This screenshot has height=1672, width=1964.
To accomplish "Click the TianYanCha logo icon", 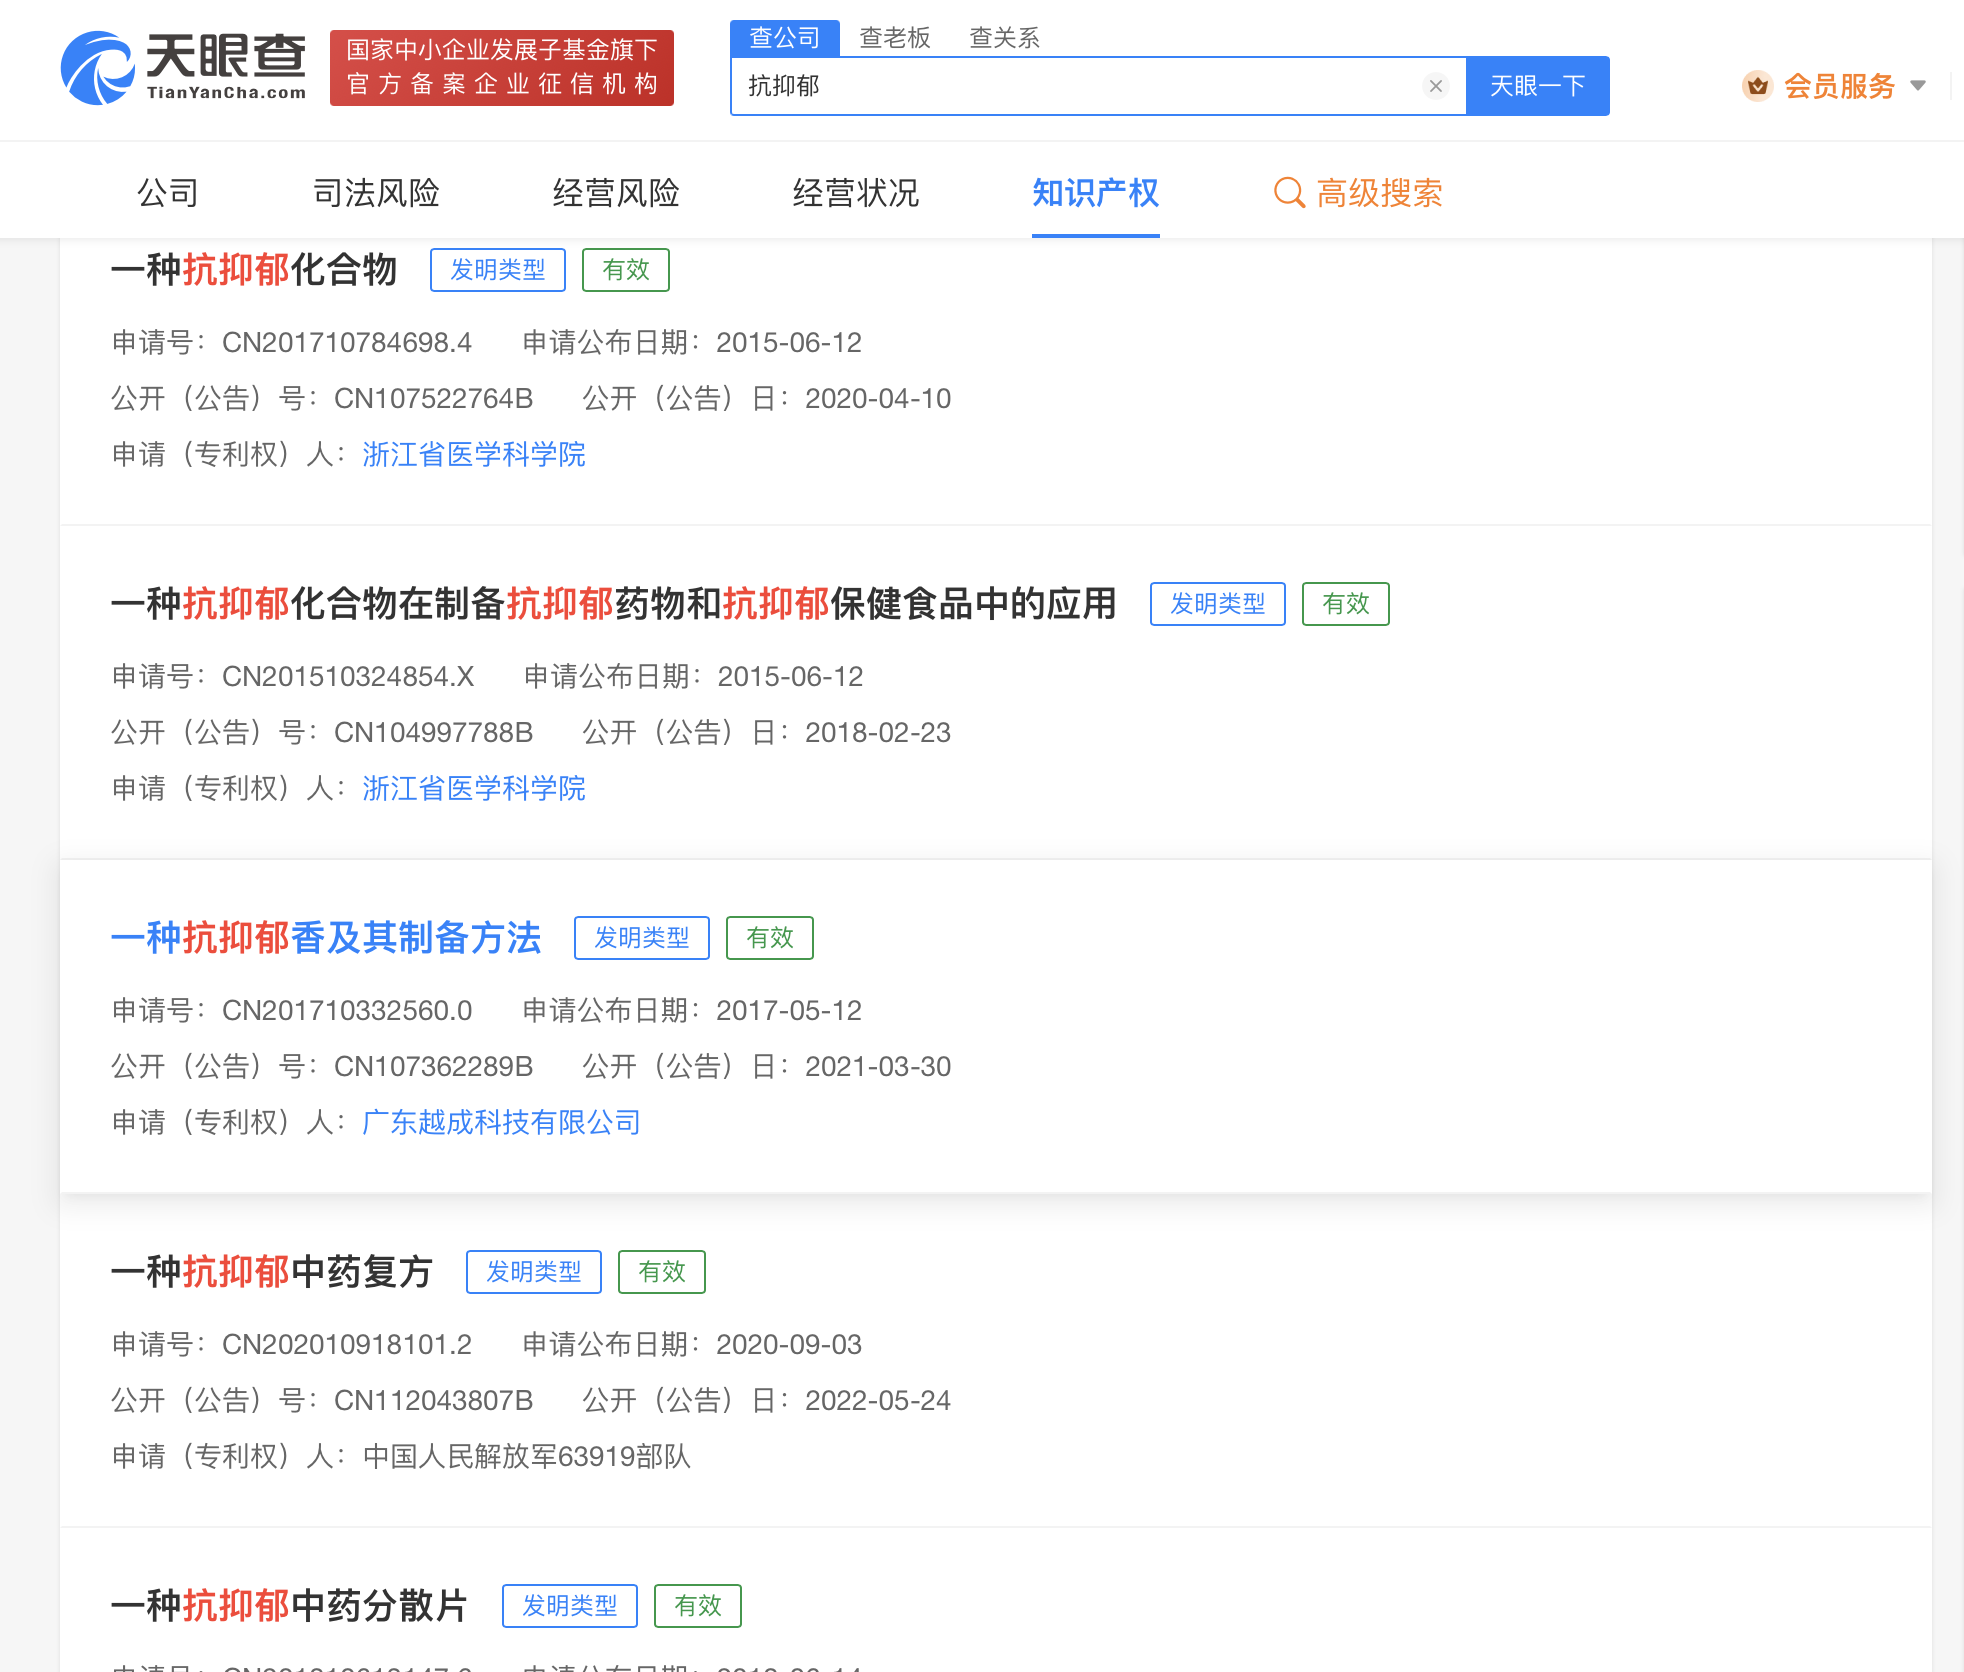I will [x=98, y=68].
